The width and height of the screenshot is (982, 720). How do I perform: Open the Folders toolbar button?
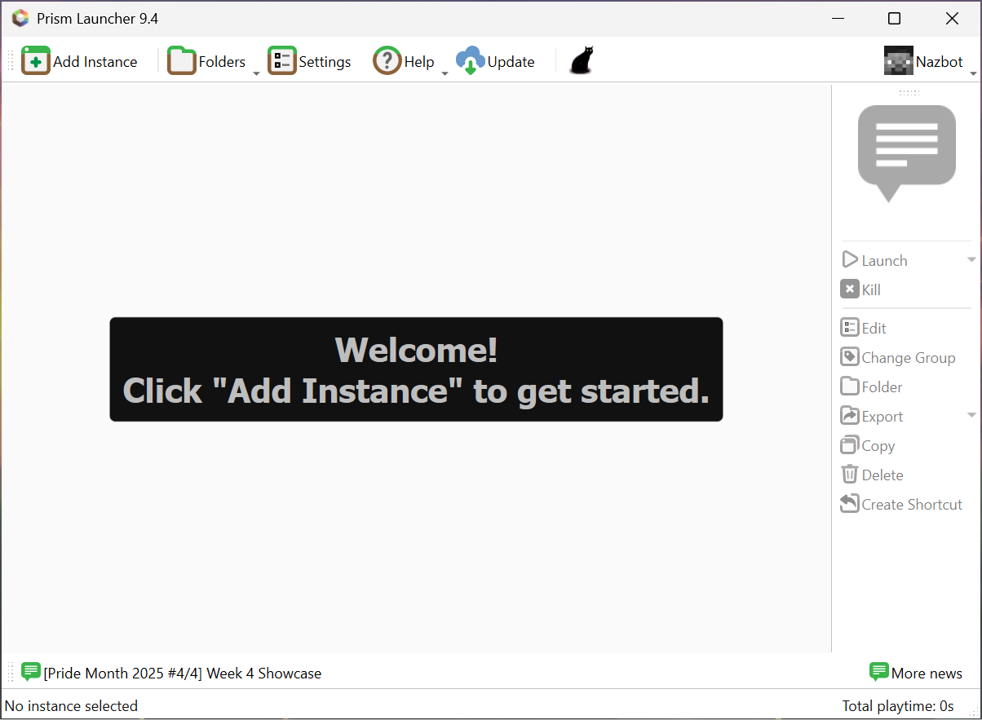(206, 61)
